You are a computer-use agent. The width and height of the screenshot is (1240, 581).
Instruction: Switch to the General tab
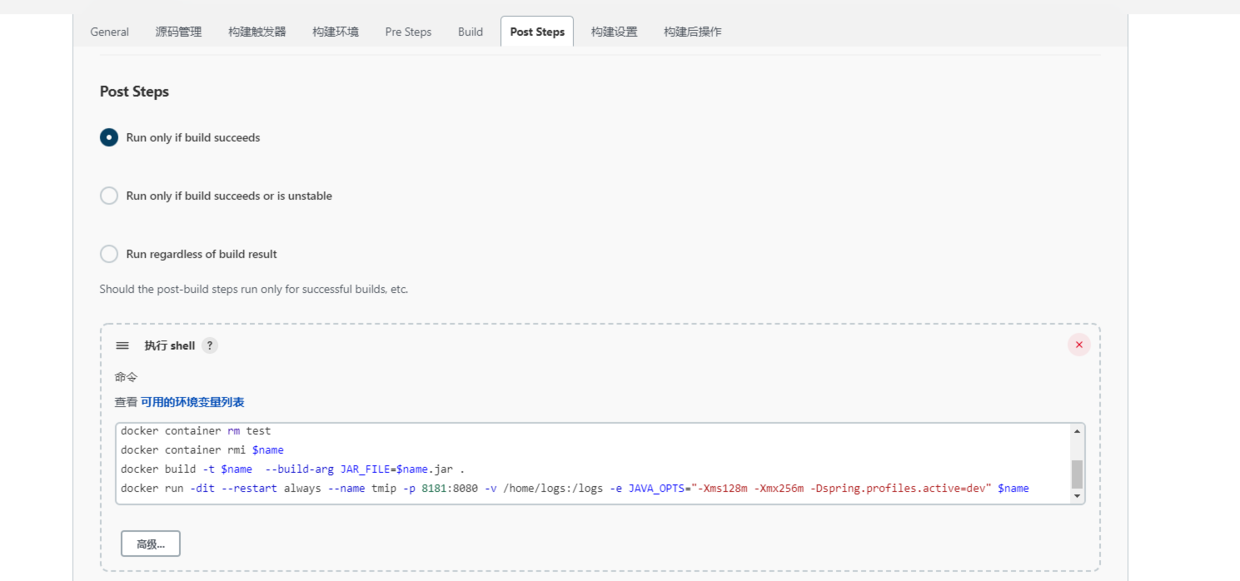tap(109, 31)
